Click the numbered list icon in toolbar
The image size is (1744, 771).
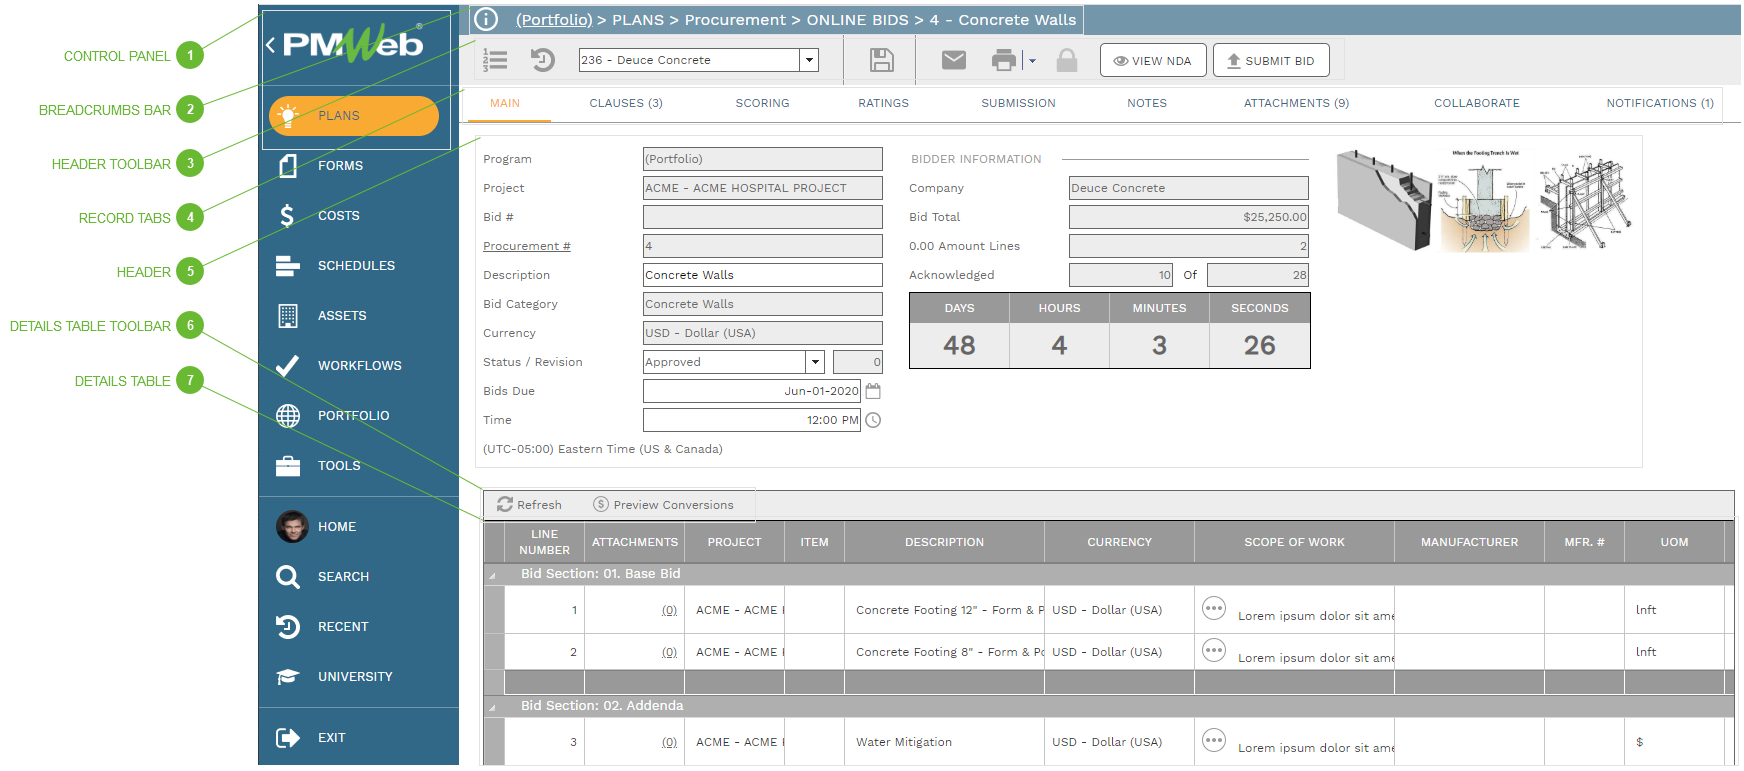(495, 61)
